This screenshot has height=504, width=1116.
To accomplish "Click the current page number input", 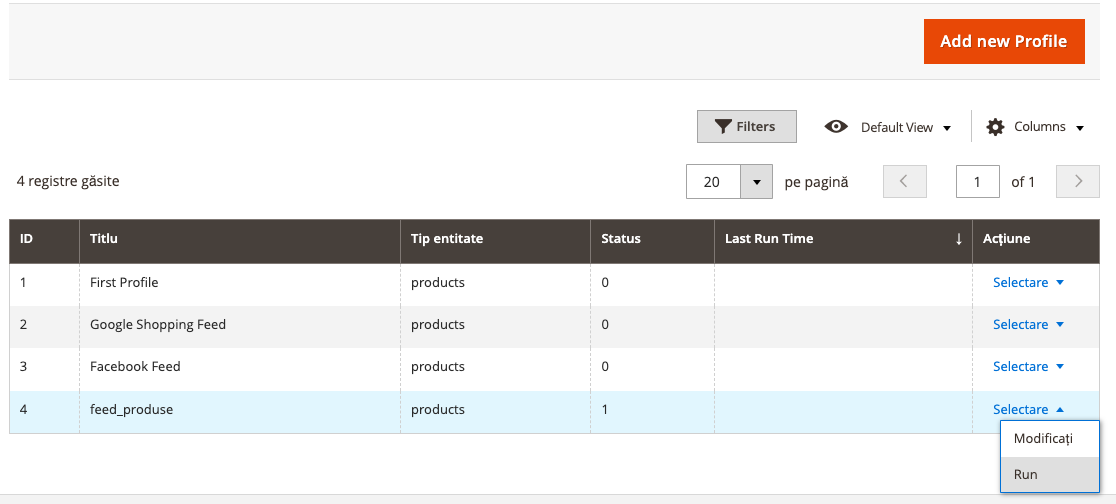I will pyautogui.click(x=977, y=182).
